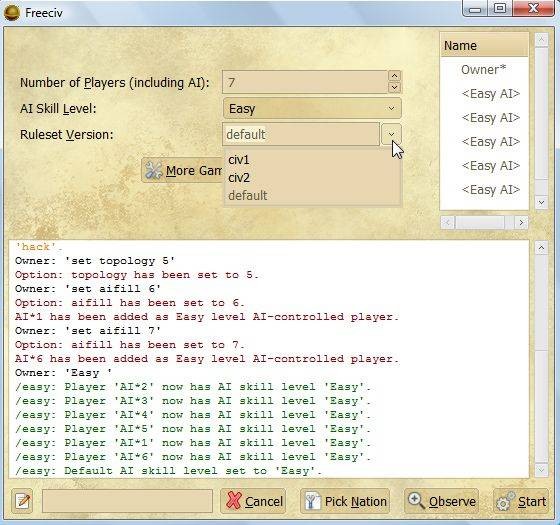Click the log line 'Default AI skill level set to Easy'
The width and height of the screenshot is (560, 525).
[169, 471]
